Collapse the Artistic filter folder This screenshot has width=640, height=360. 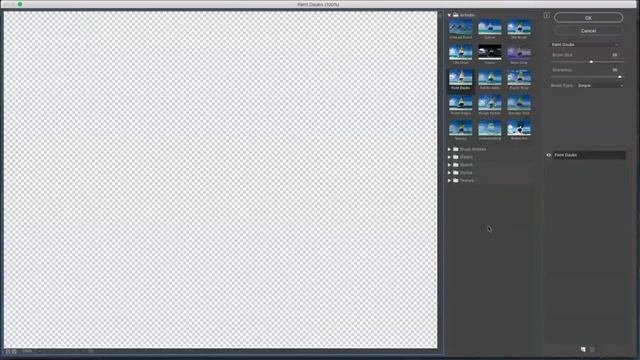click(449, 15)
